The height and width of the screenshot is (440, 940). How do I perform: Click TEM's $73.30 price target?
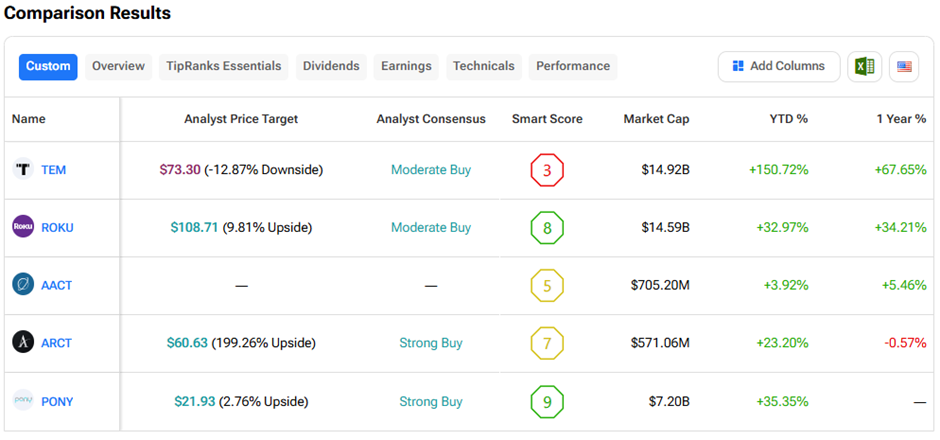[x=180, y=170]
